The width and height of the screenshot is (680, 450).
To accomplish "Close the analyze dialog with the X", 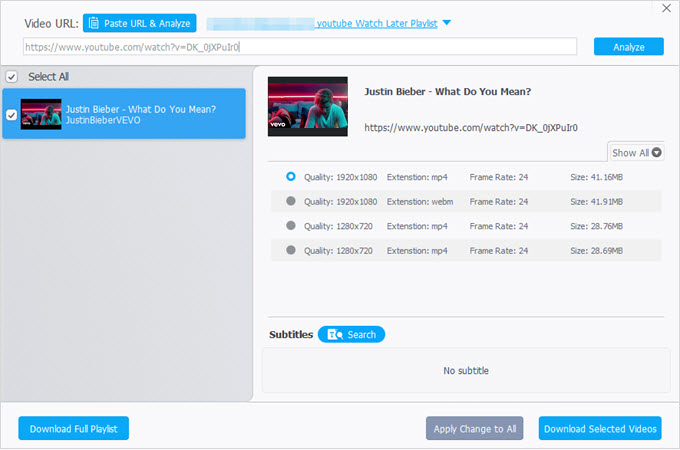I will click(667, 8).
